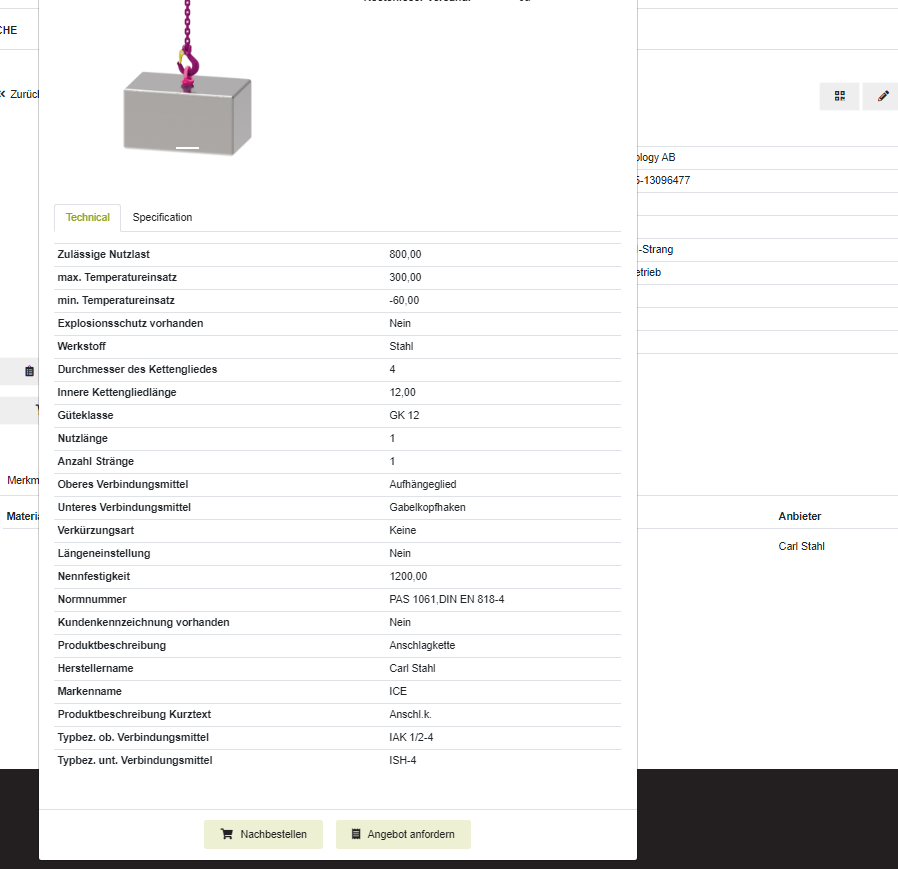Click the Material column header

click(22, 516)
